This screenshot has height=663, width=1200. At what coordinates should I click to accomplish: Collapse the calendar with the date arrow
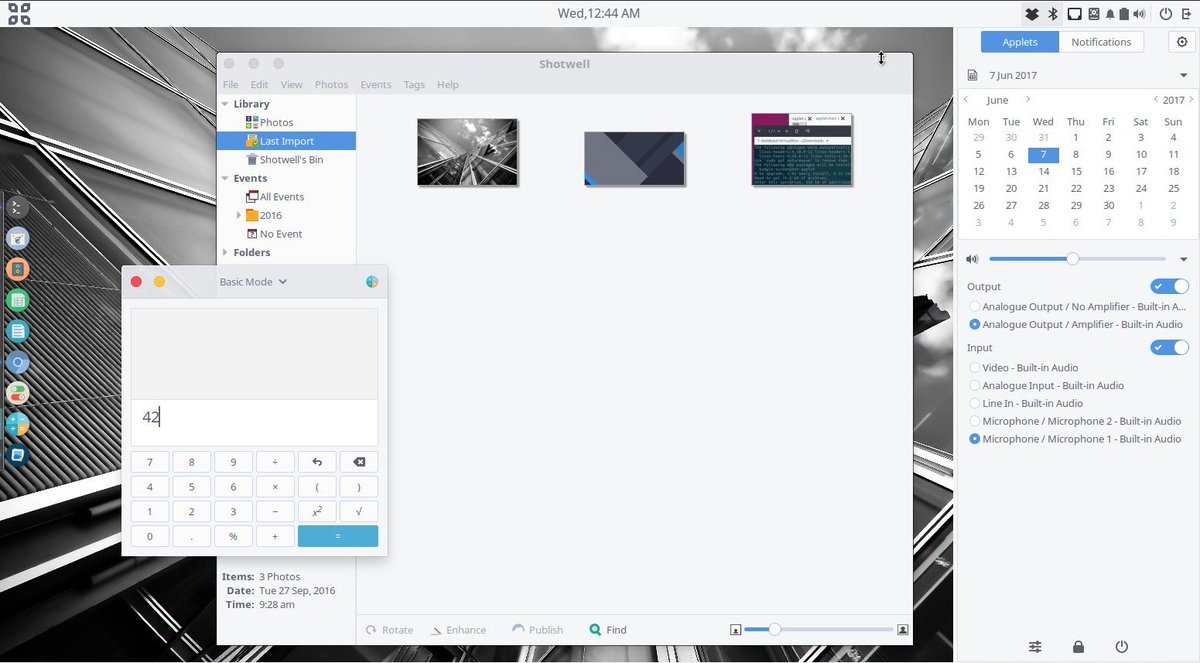pyautogui.click(x=1184, y=75)
